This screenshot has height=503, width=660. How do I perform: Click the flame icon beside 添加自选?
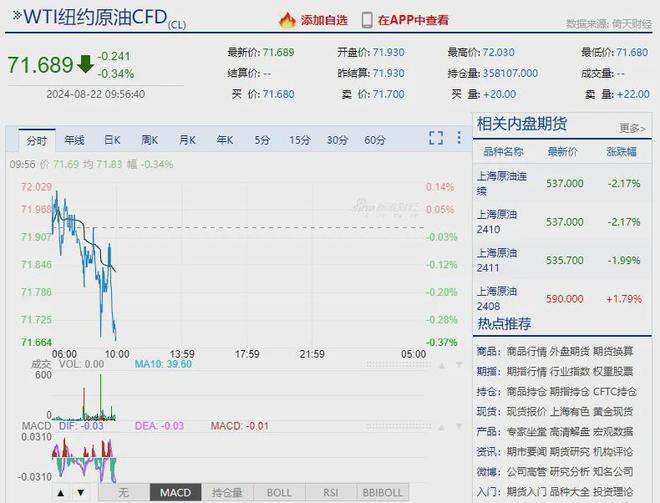click(287, 20)
